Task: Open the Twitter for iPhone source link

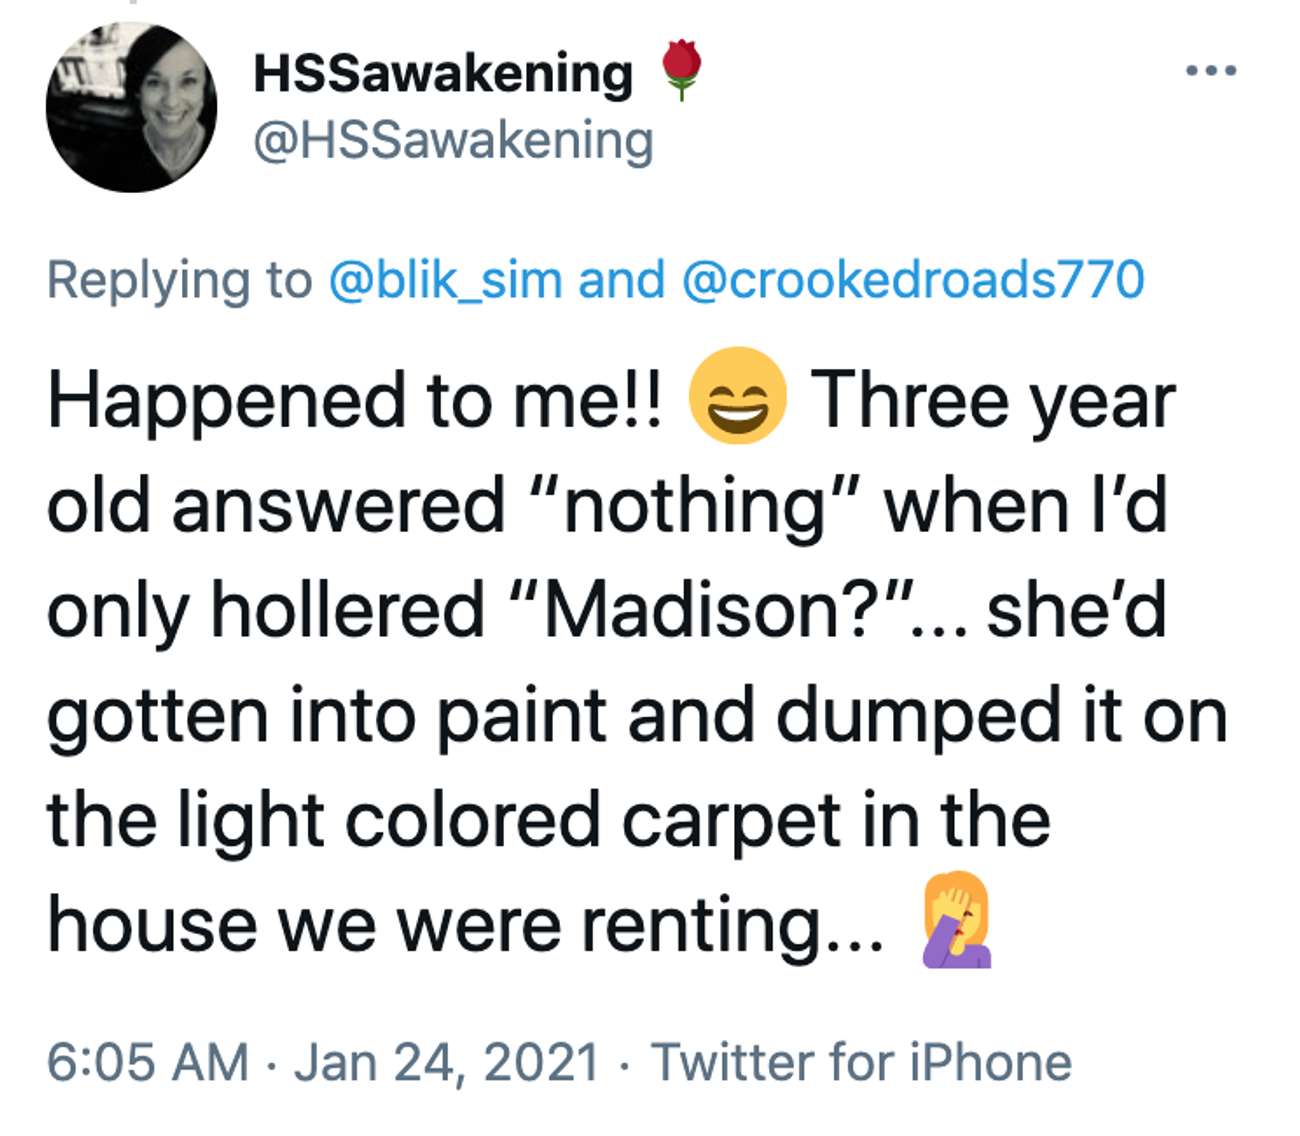Action: click(x=861, y=1061)
